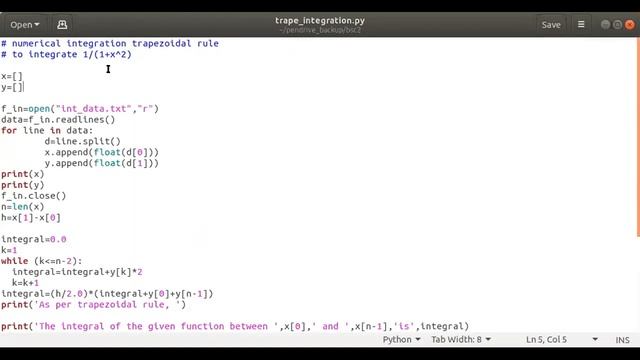Image resolution: width=640 pixels, height=360 pixels.
Task: Click the h=x[1]-x[0] line
Action: coord(31,218)
